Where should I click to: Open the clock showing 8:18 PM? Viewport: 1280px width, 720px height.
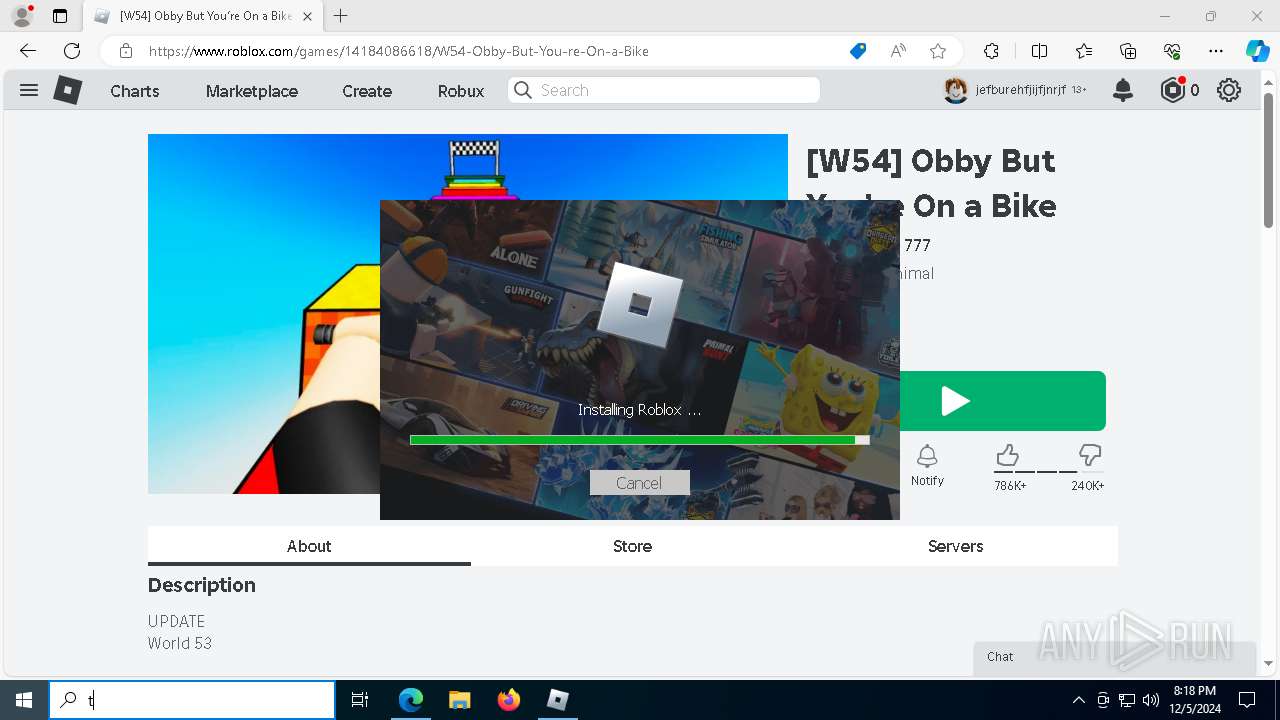click(1195, 700)
